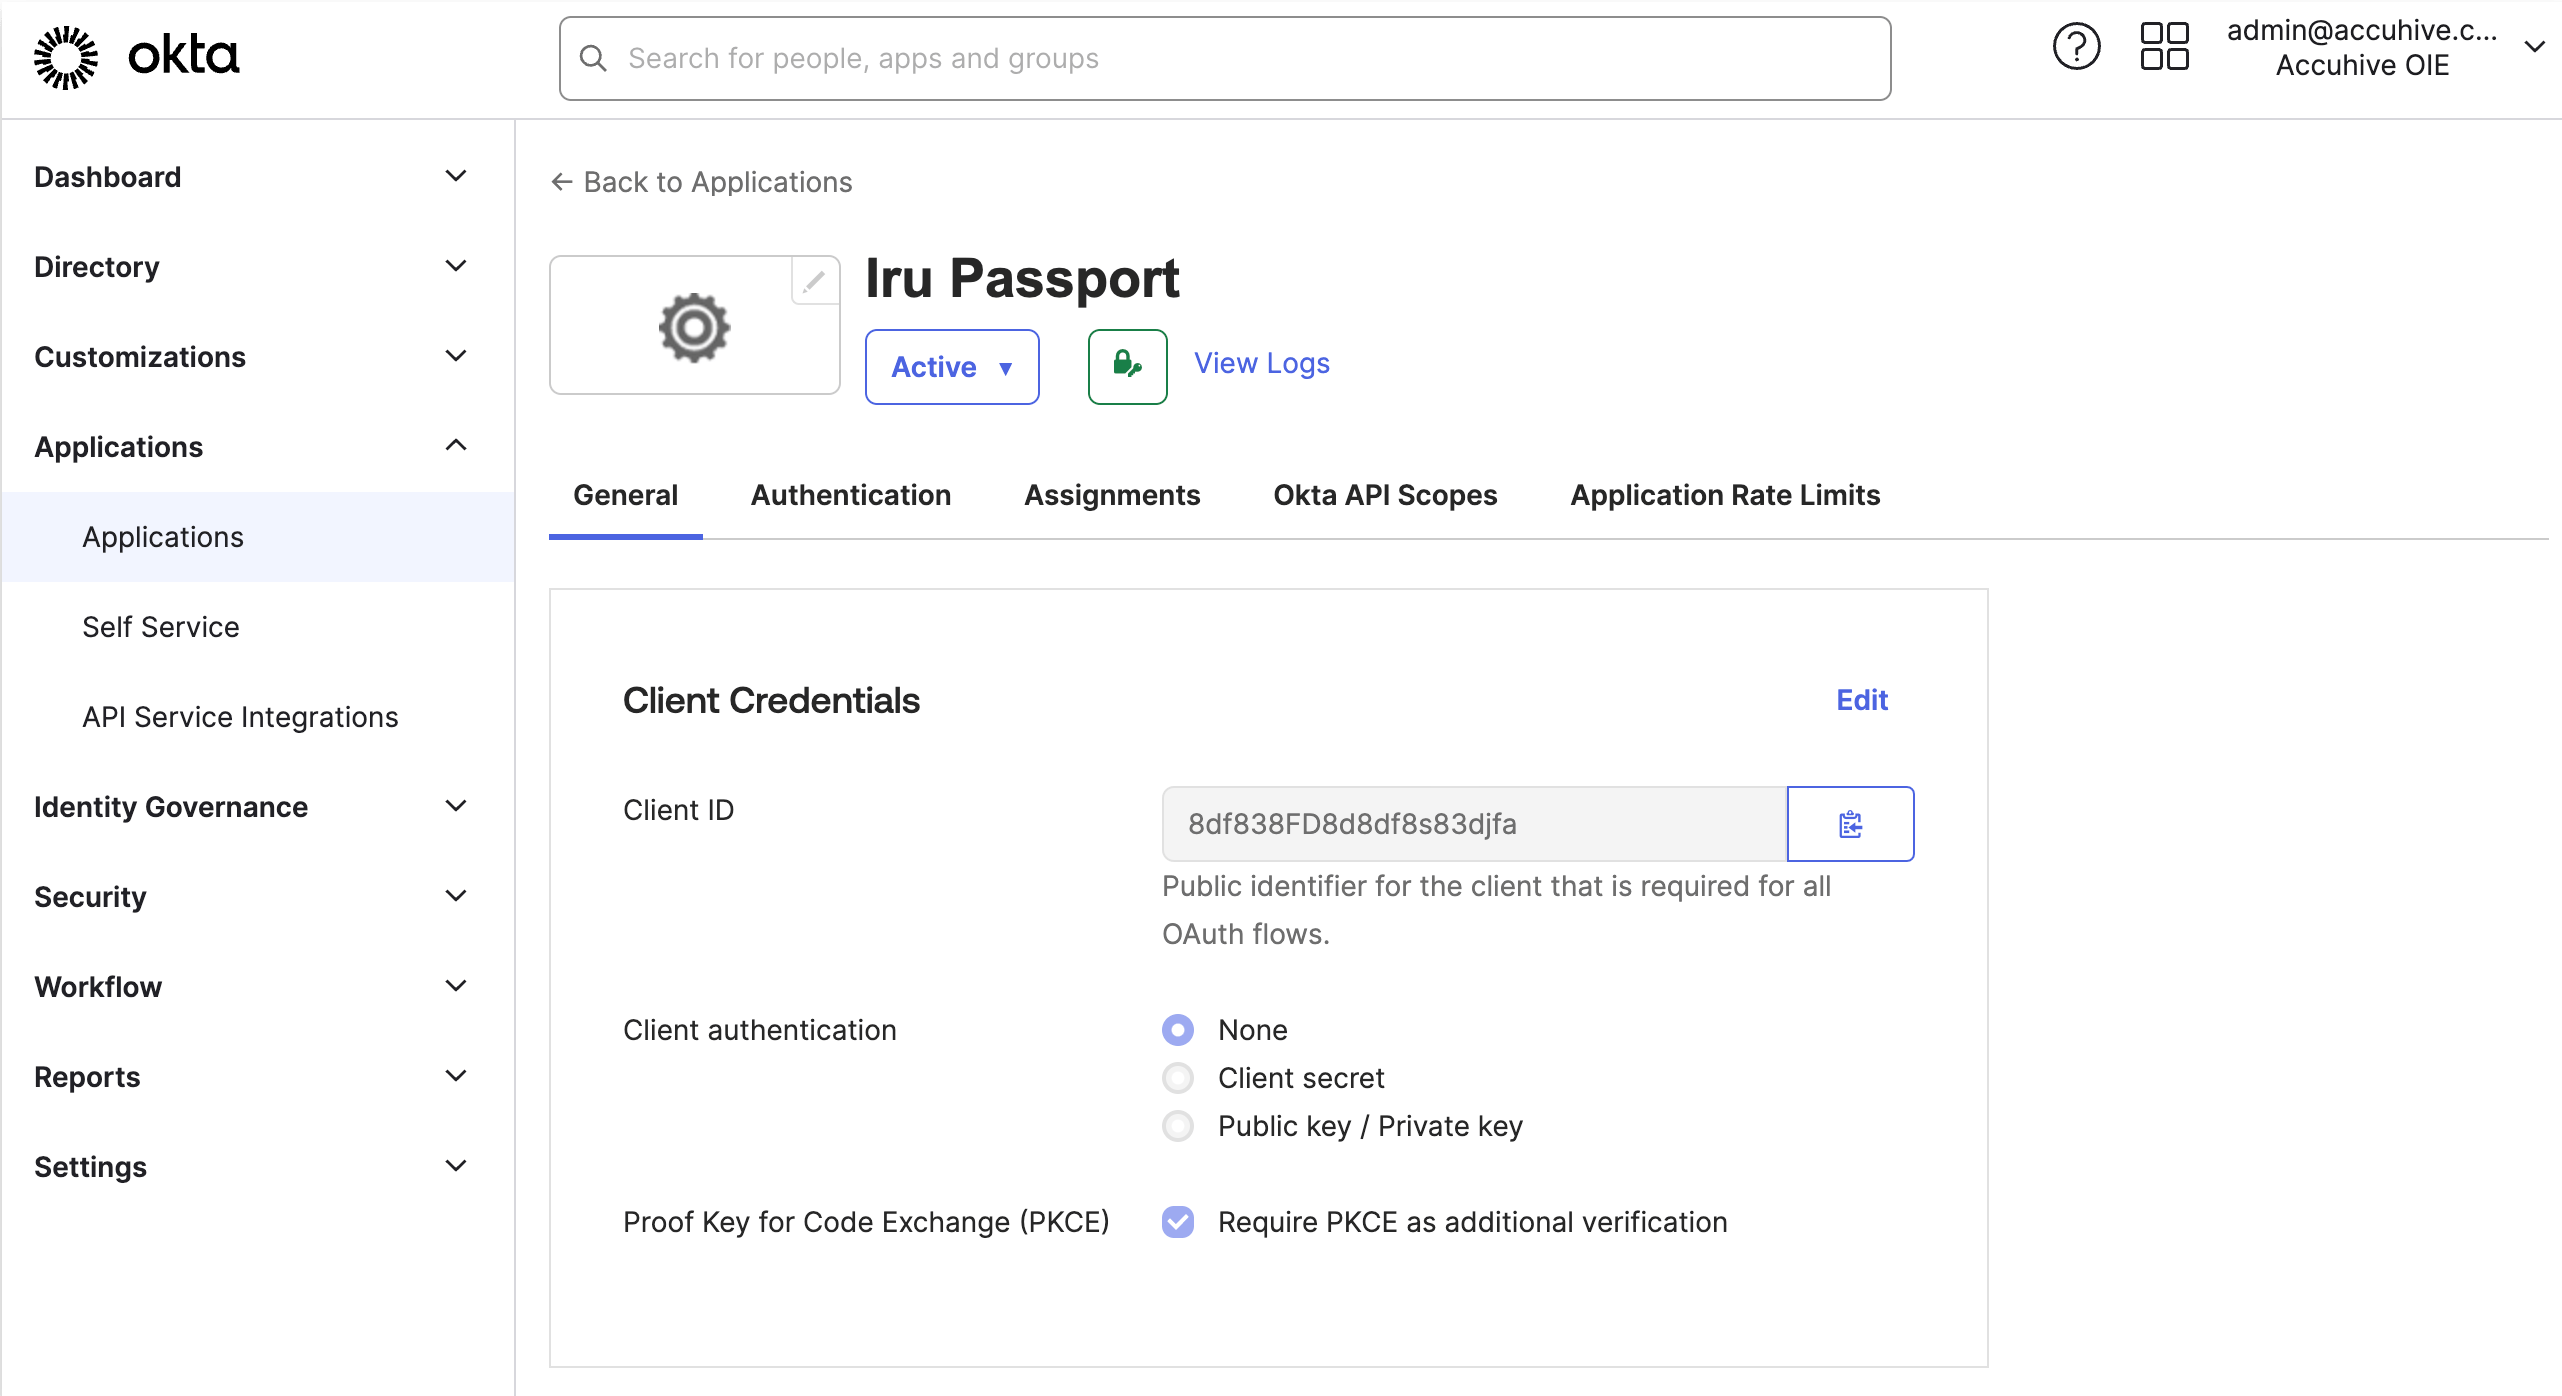Switch to the General tab
The width and height of the screenshot is (2562, 1396).
[x=625, y=496]
